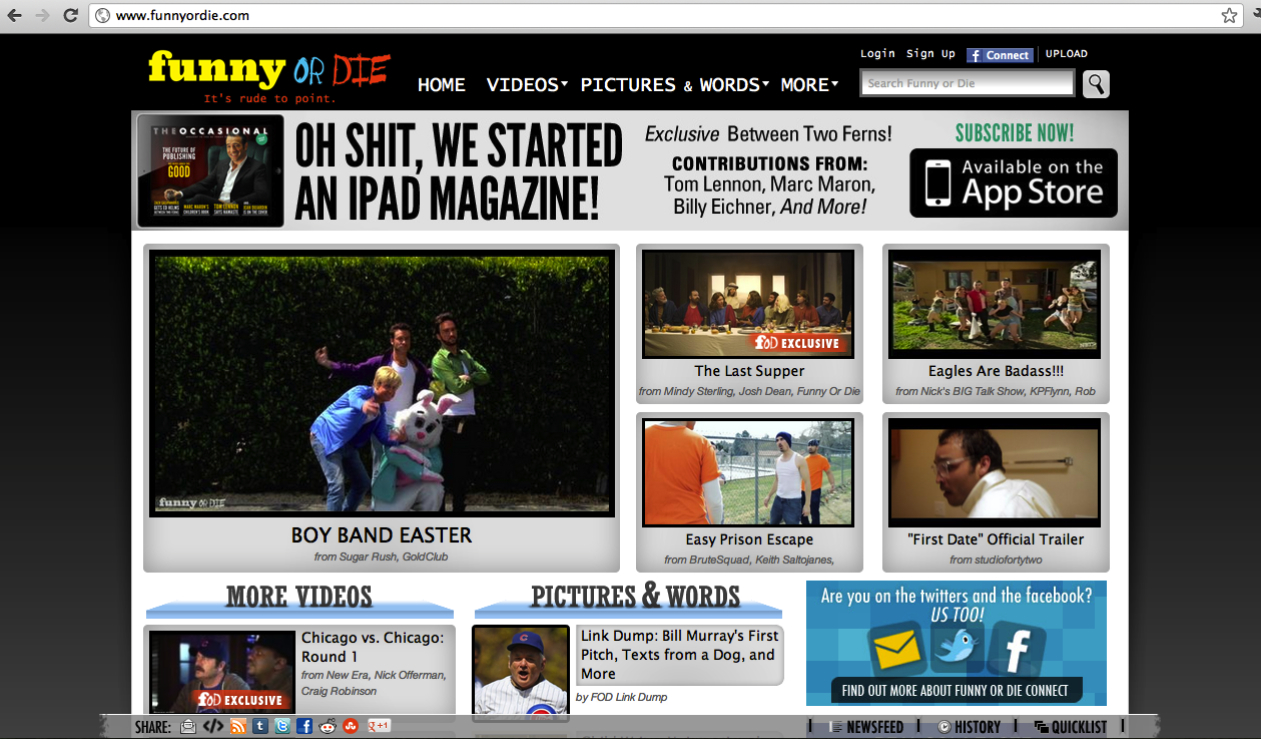Image resolution: width=1261 pixels, height=739 pixels.
Task: Reload the page with the refresh icon
Action: 70,15
